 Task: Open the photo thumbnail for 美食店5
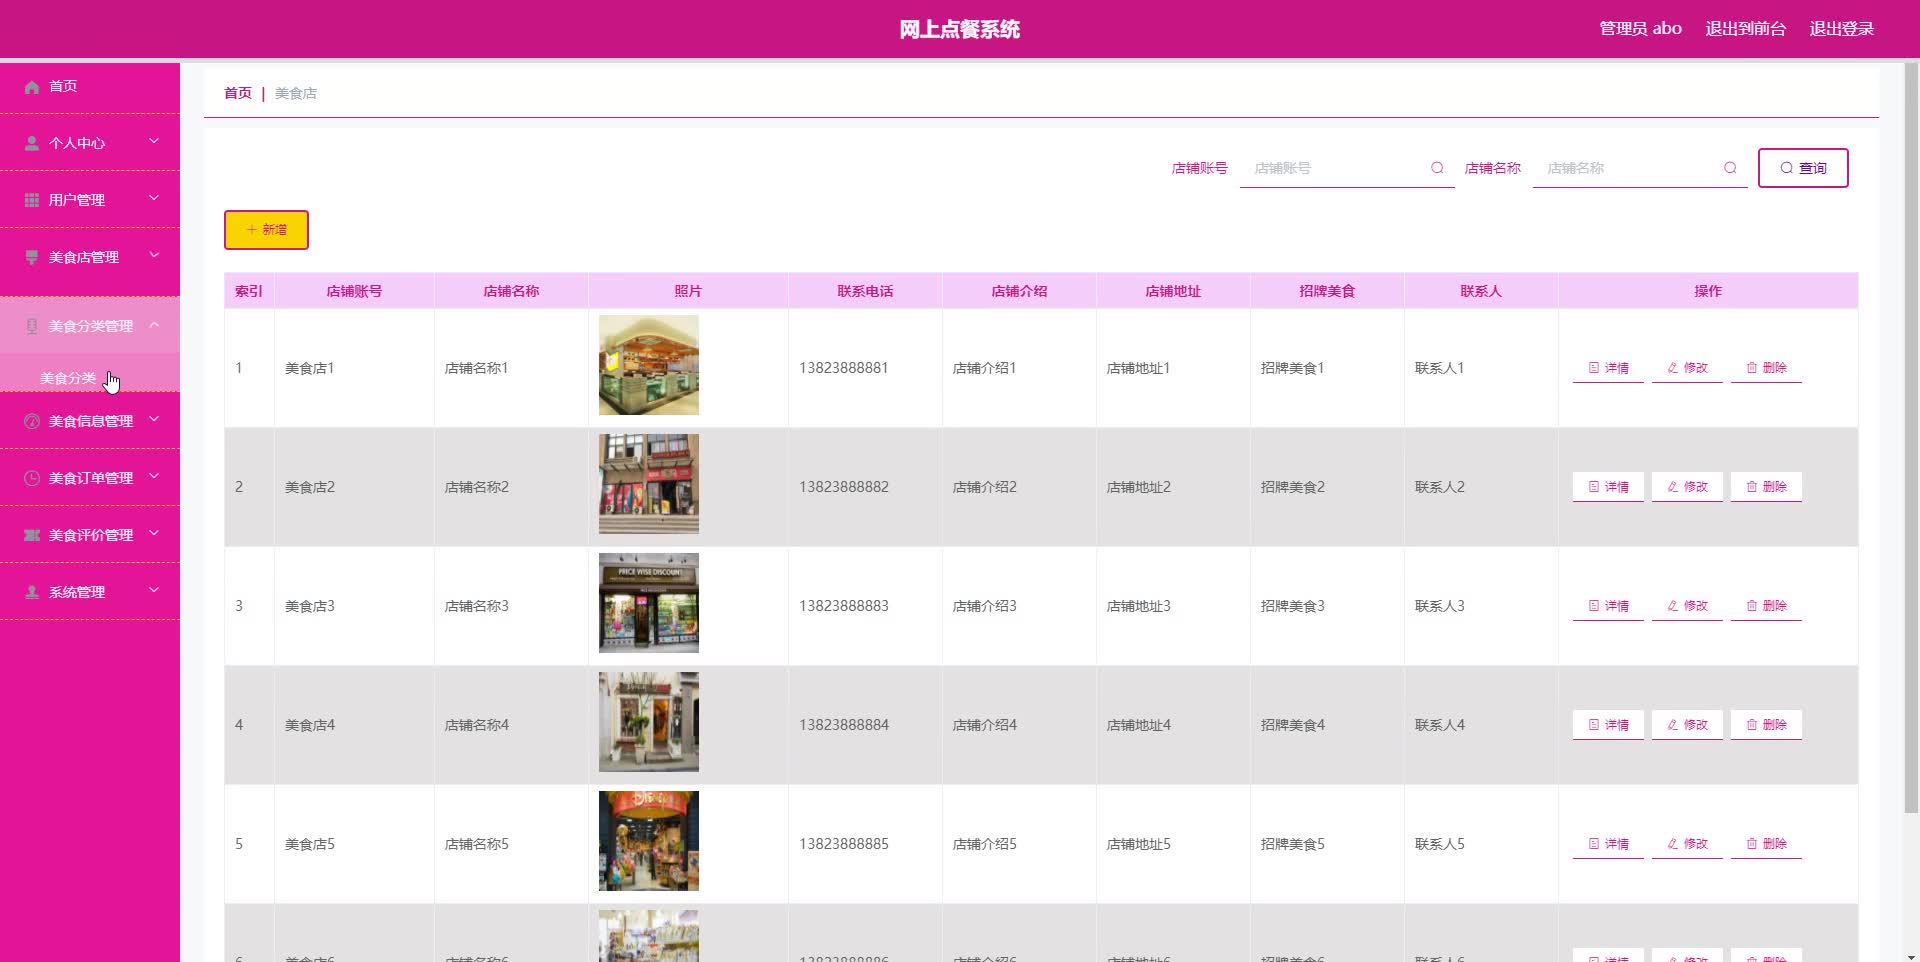pos(649,841)
